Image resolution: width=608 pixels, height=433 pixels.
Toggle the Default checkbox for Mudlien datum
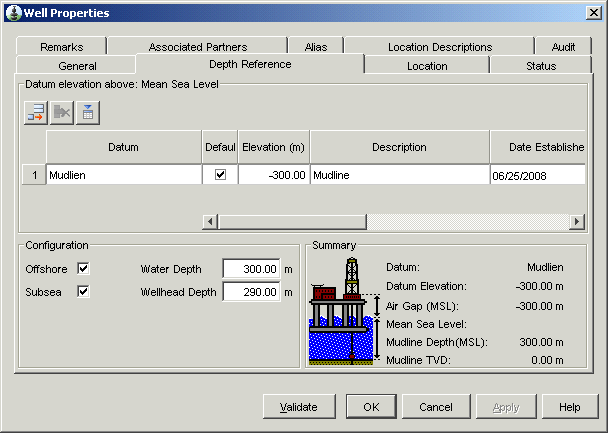pyautogui.click(x=220, y=174)
